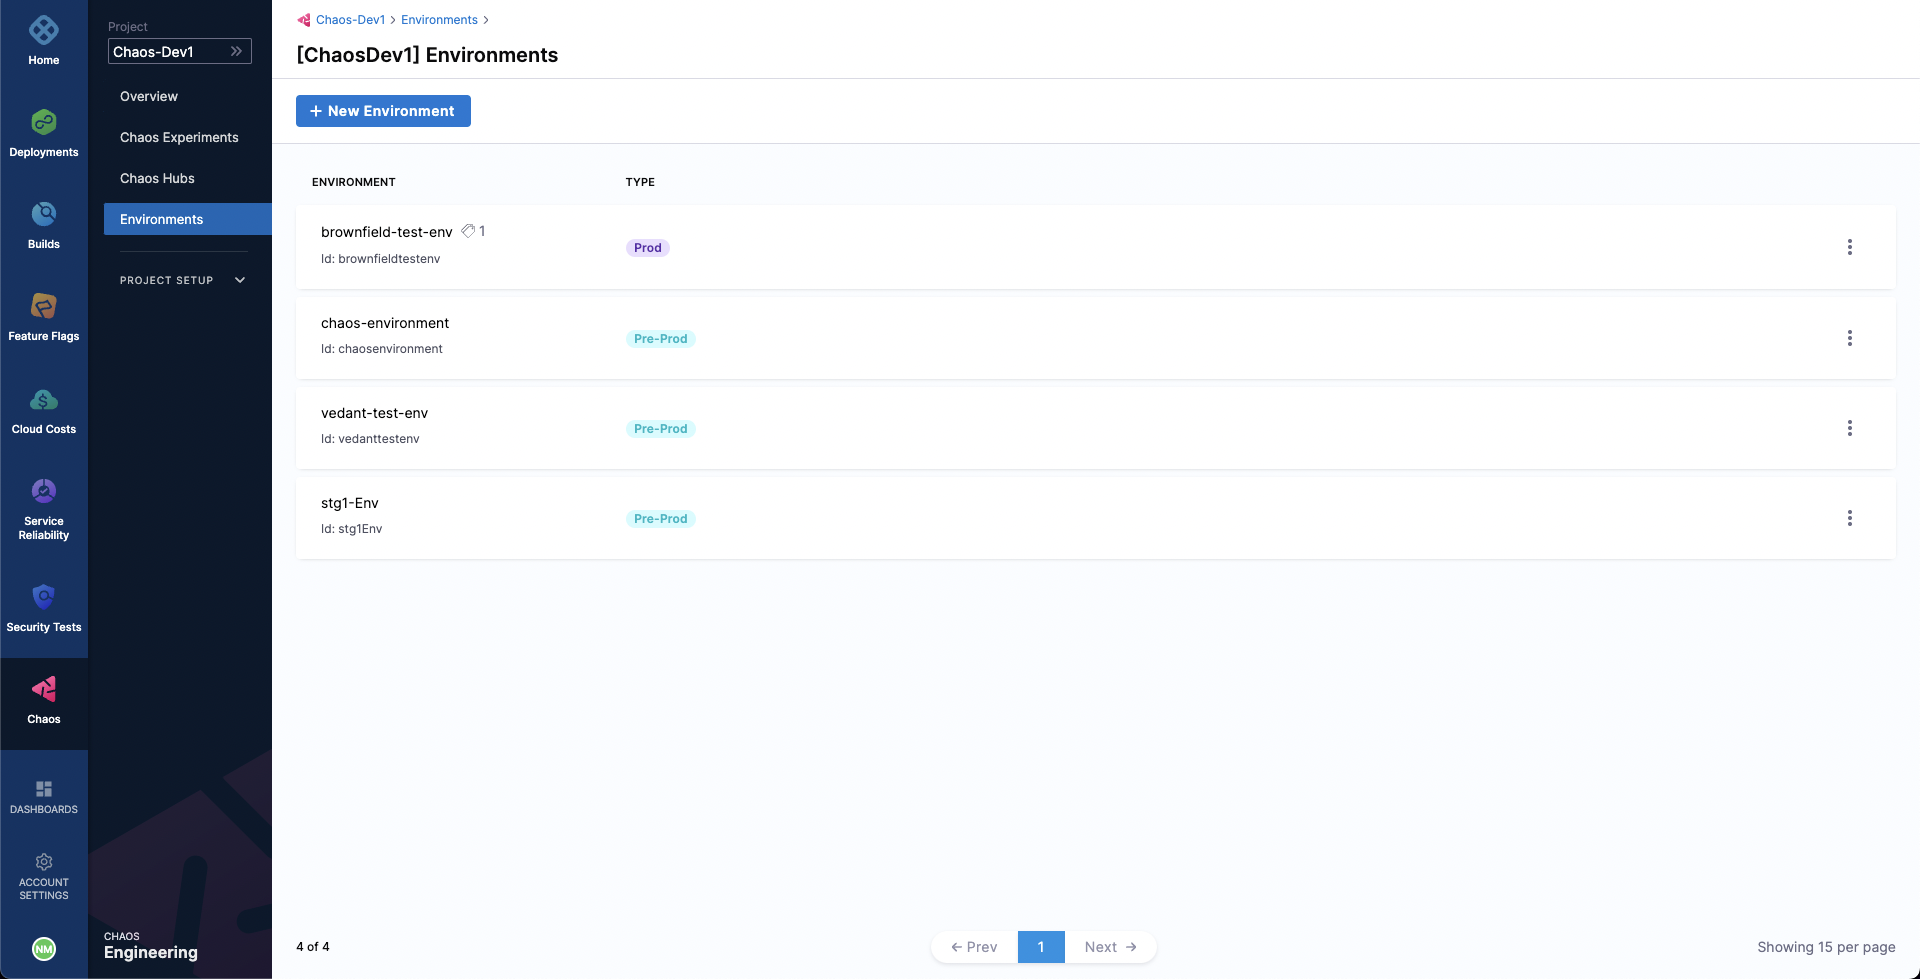Open the chaos-environment row
The height and width of the screenshot is (979, 1920).
[x=1095, y=338]
